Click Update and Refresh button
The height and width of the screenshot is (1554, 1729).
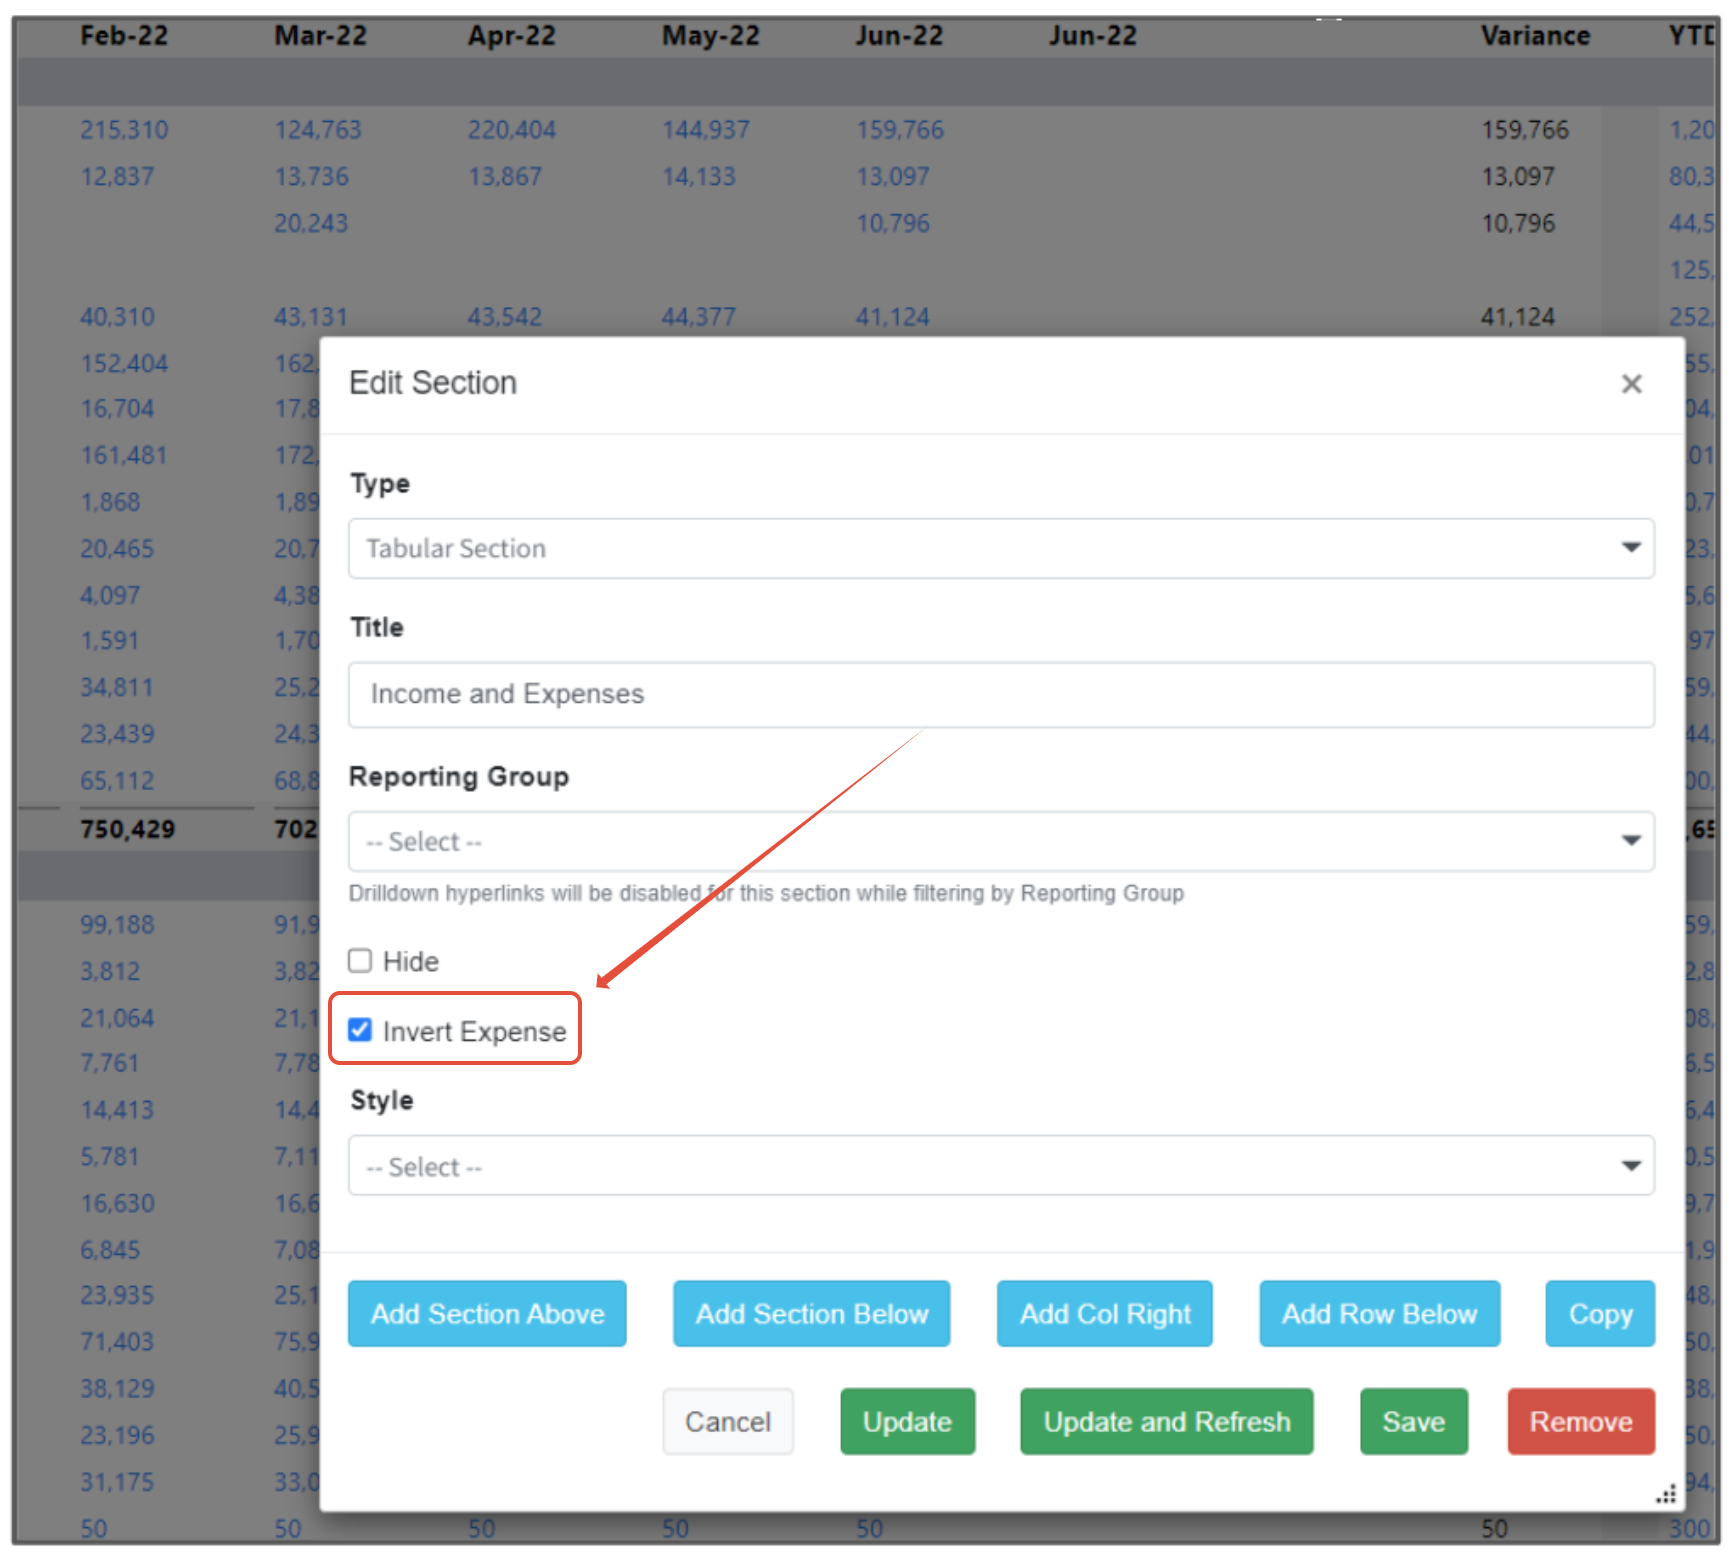point(1166,1421)
